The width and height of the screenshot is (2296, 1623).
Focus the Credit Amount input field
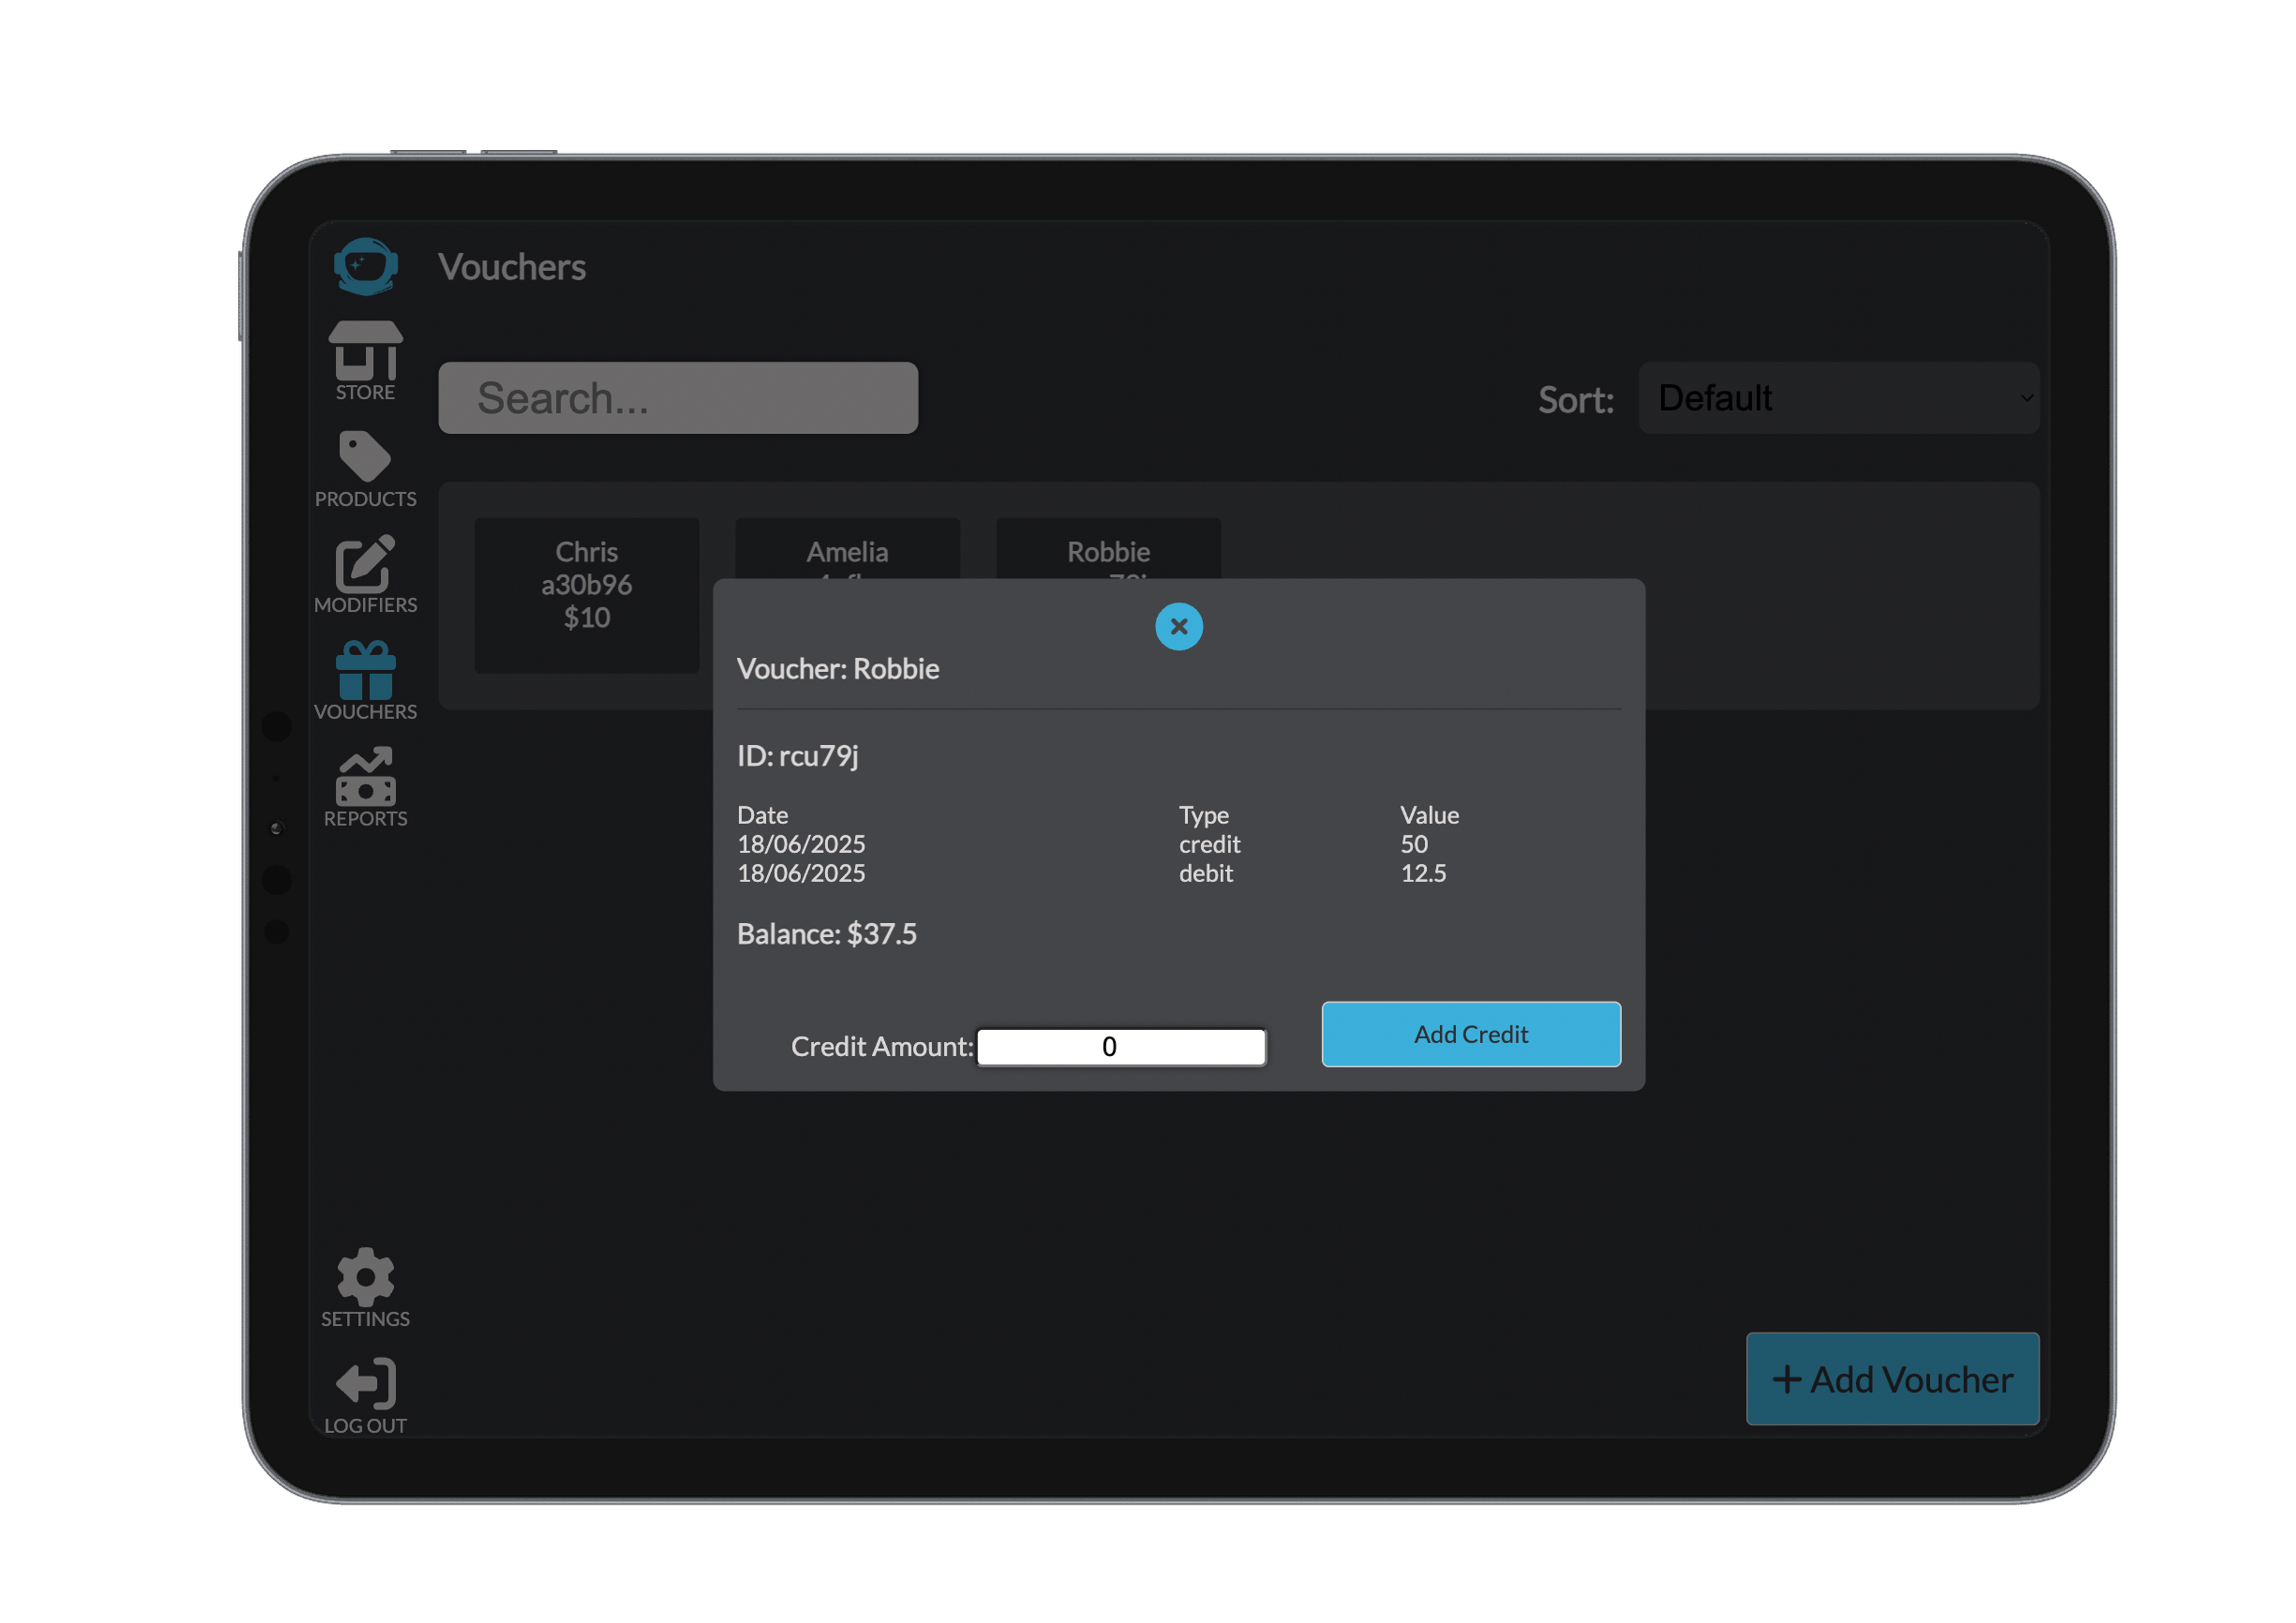(x=1121, y=1047)
